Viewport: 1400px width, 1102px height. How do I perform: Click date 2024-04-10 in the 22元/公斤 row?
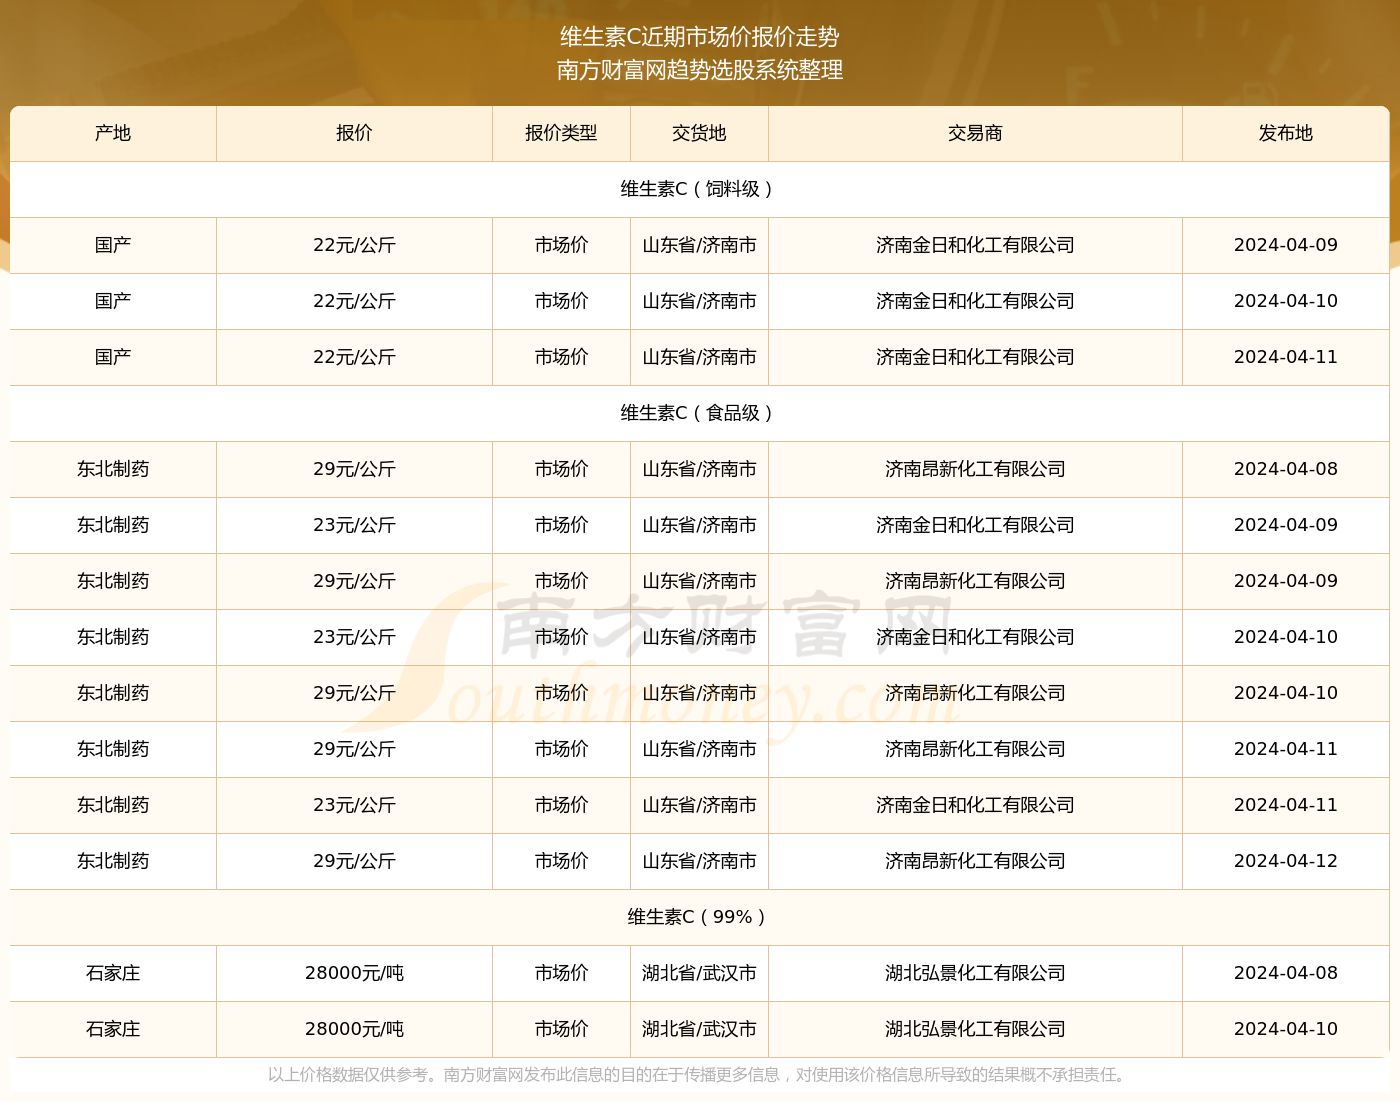pyautogui.click(x=1286, y=301)
